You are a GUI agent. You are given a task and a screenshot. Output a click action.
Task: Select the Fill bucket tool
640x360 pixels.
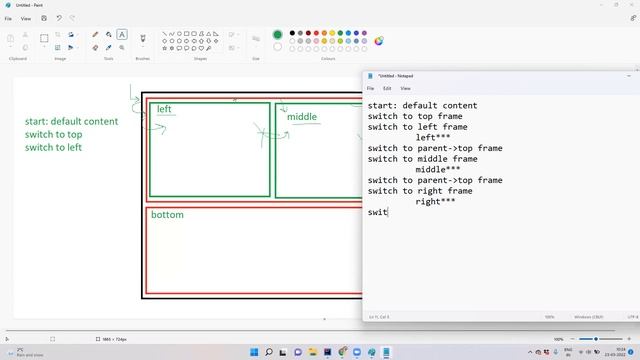pyautogui.click(x=109, y=35)
